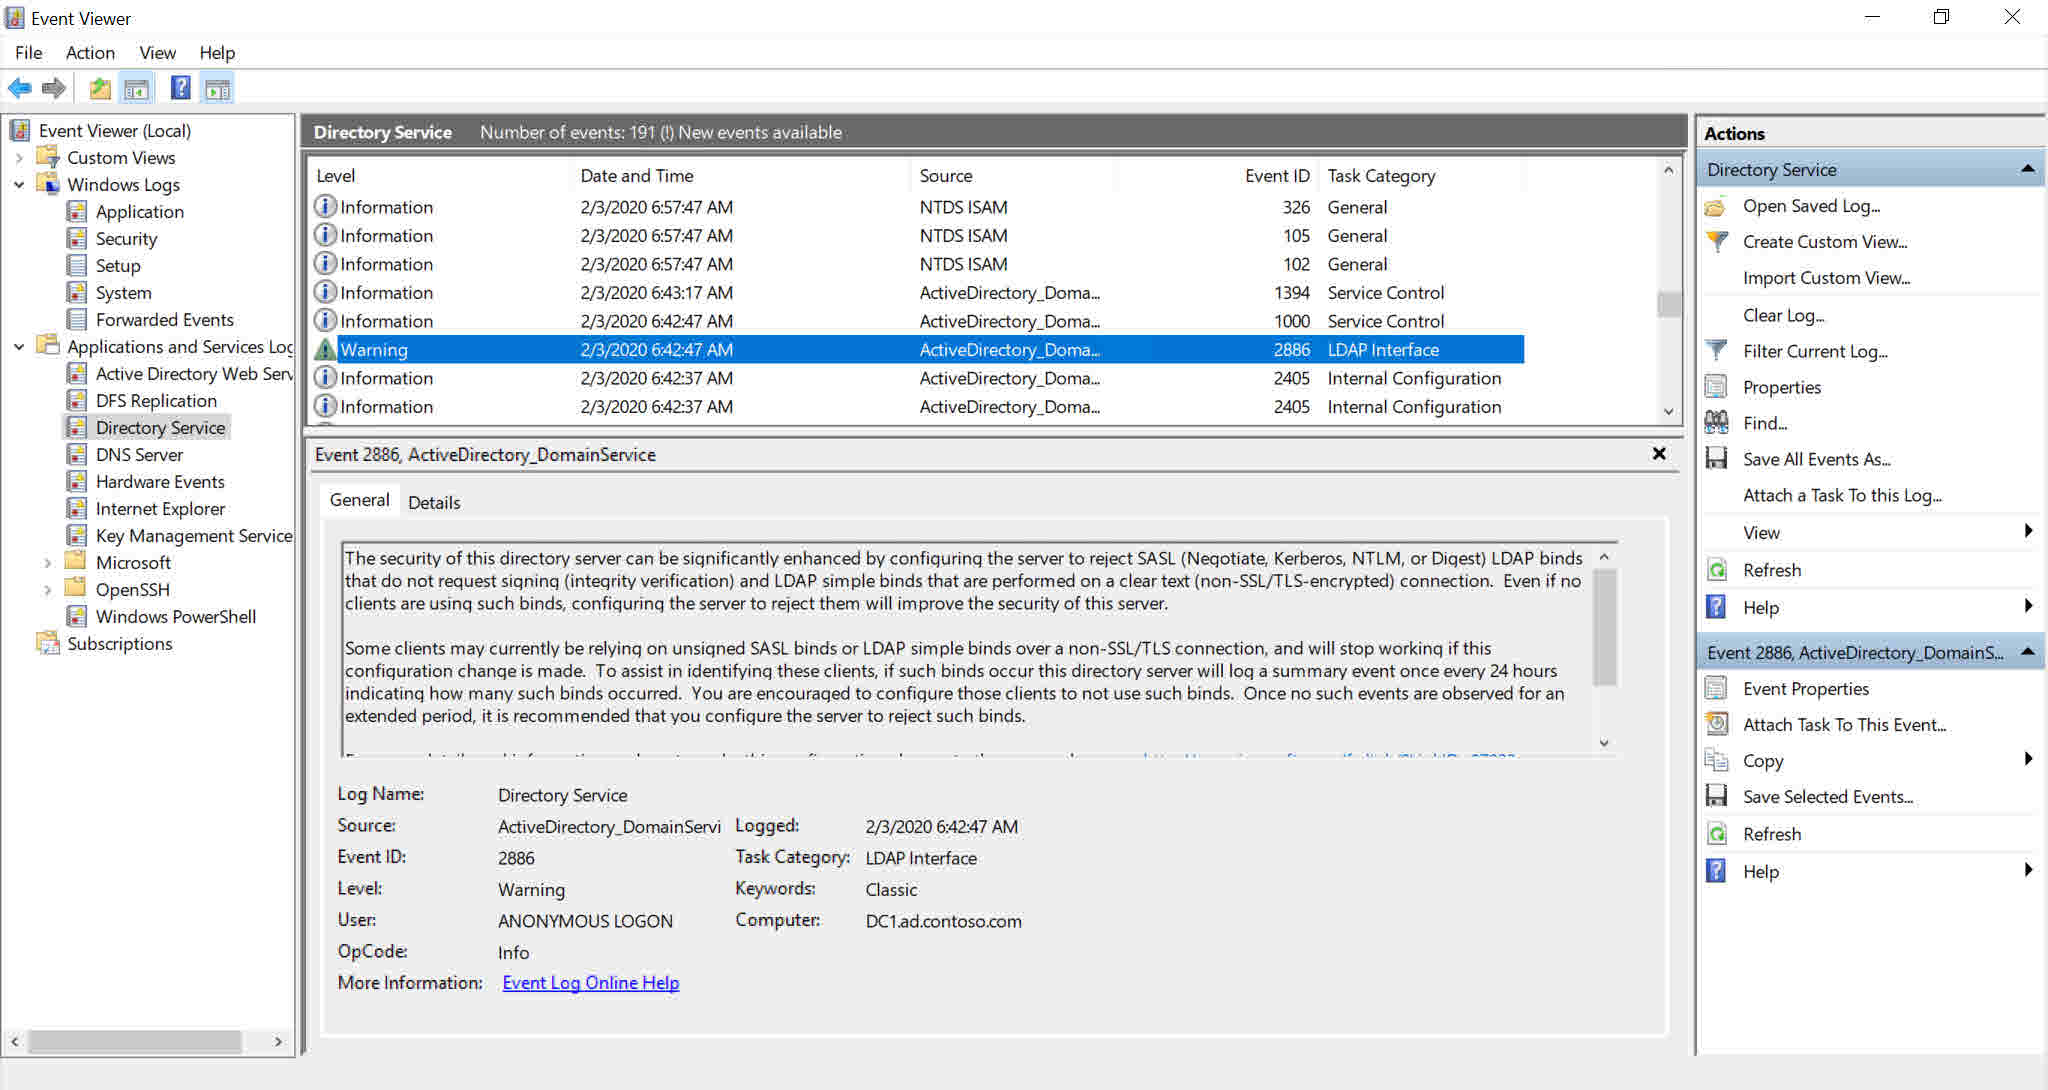
Task: Expand the Microsoft folder node
Action: coord(47,563)
